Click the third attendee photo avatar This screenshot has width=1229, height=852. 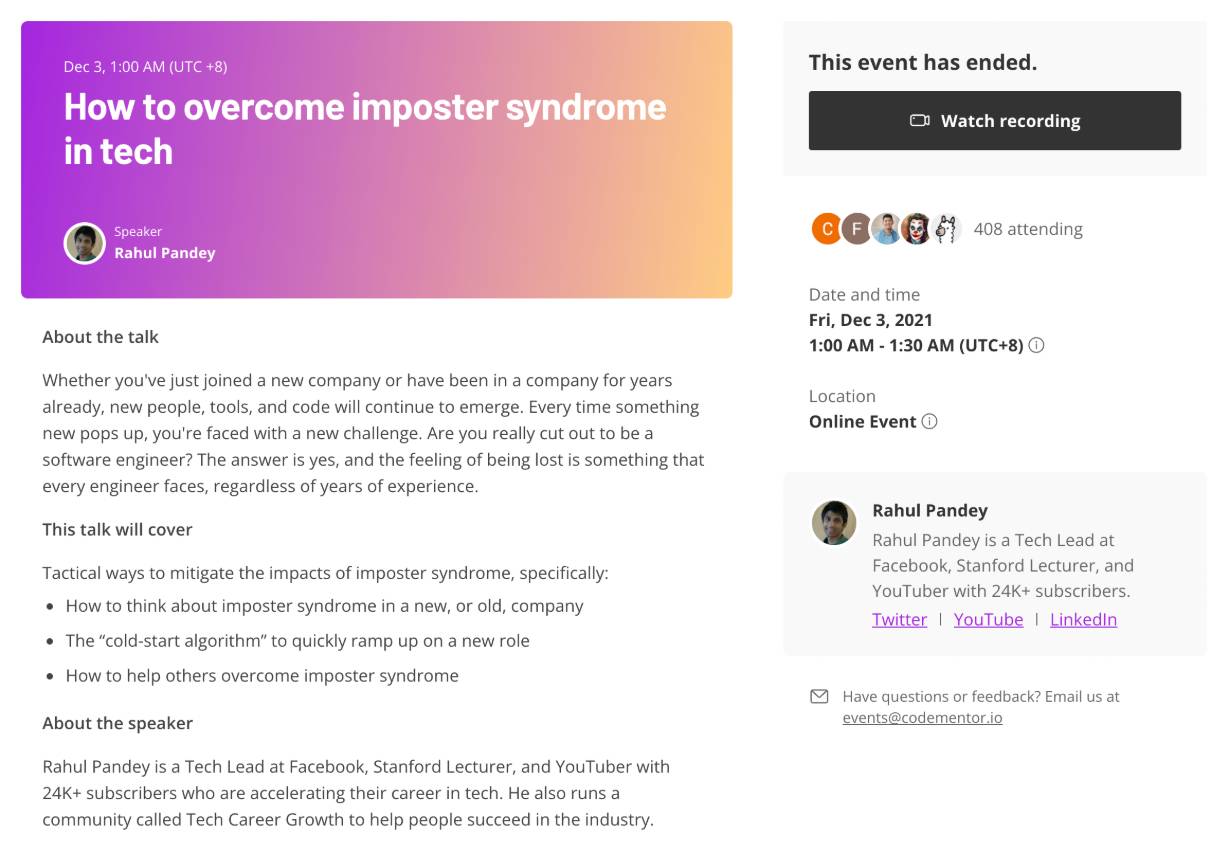pos(886,229)
